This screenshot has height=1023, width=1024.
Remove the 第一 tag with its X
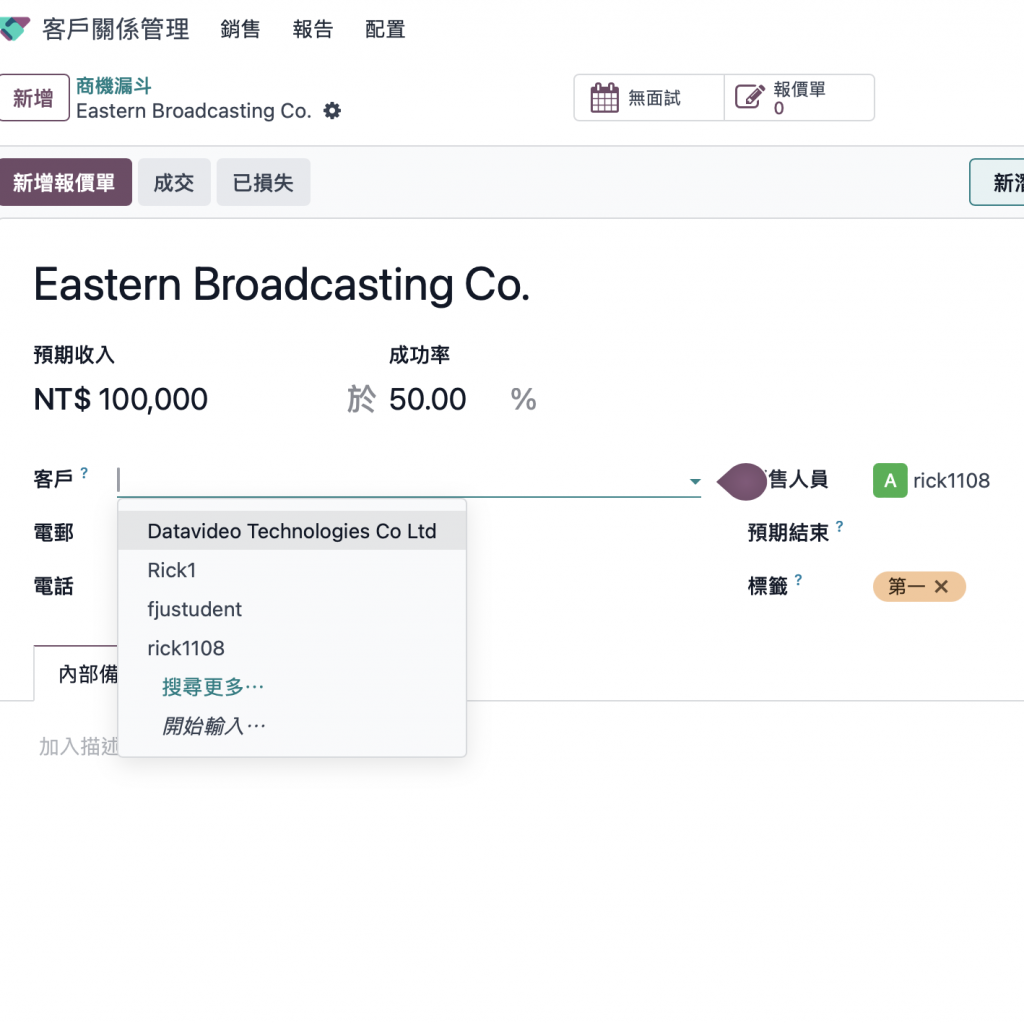941,587
